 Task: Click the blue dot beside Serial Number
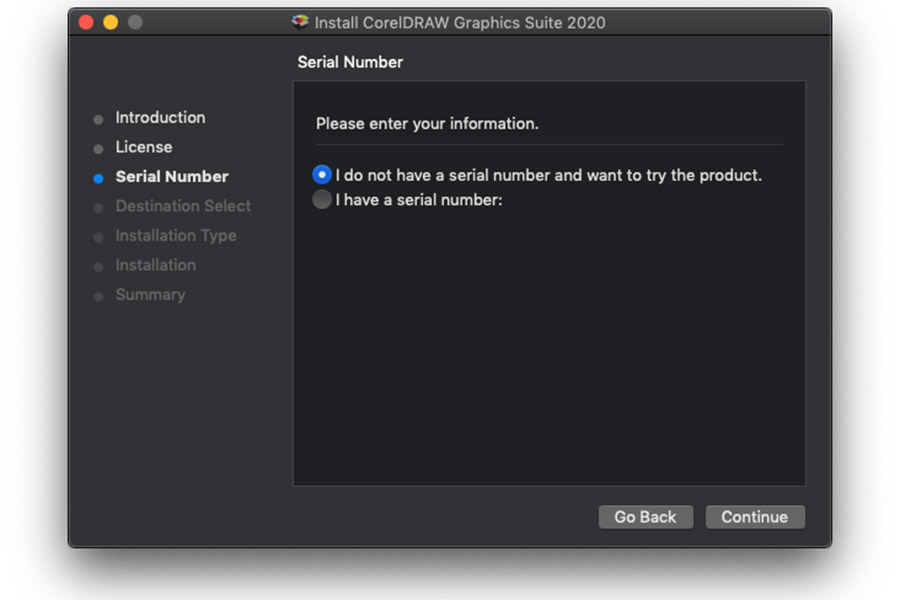click(98, 177)
